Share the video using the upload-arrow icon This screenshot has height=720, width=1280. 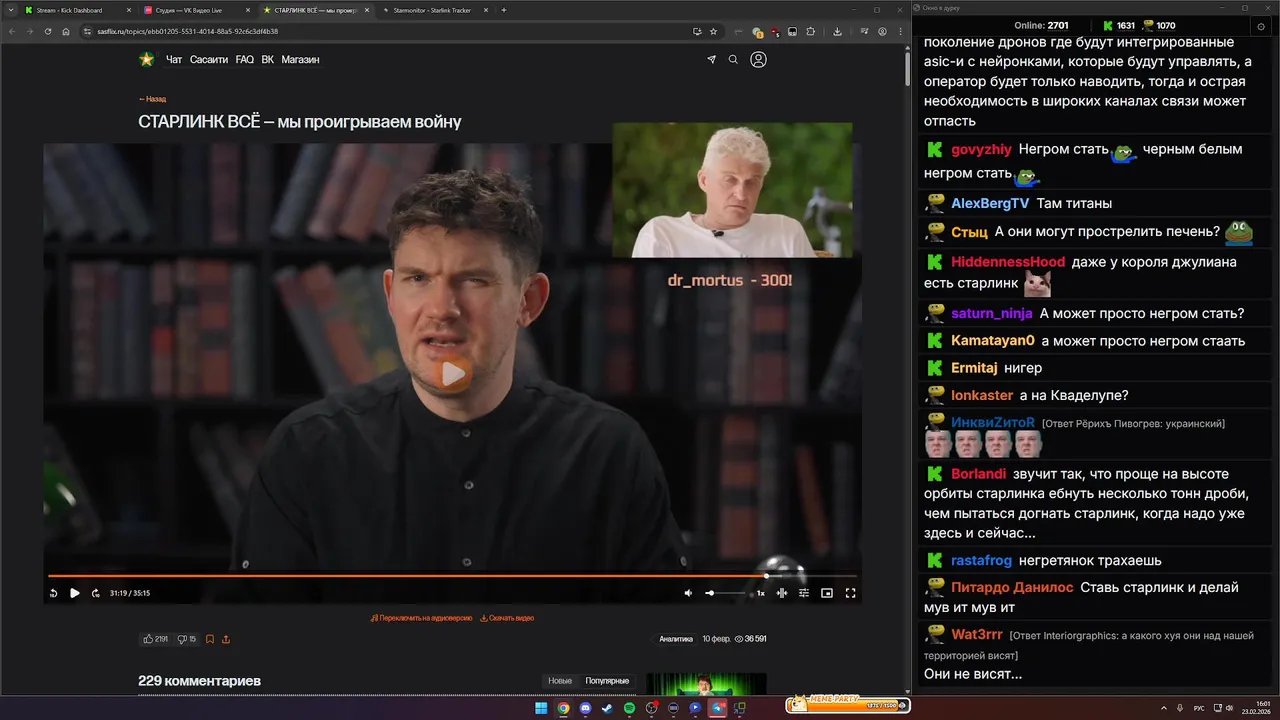(x=226, y=639)
